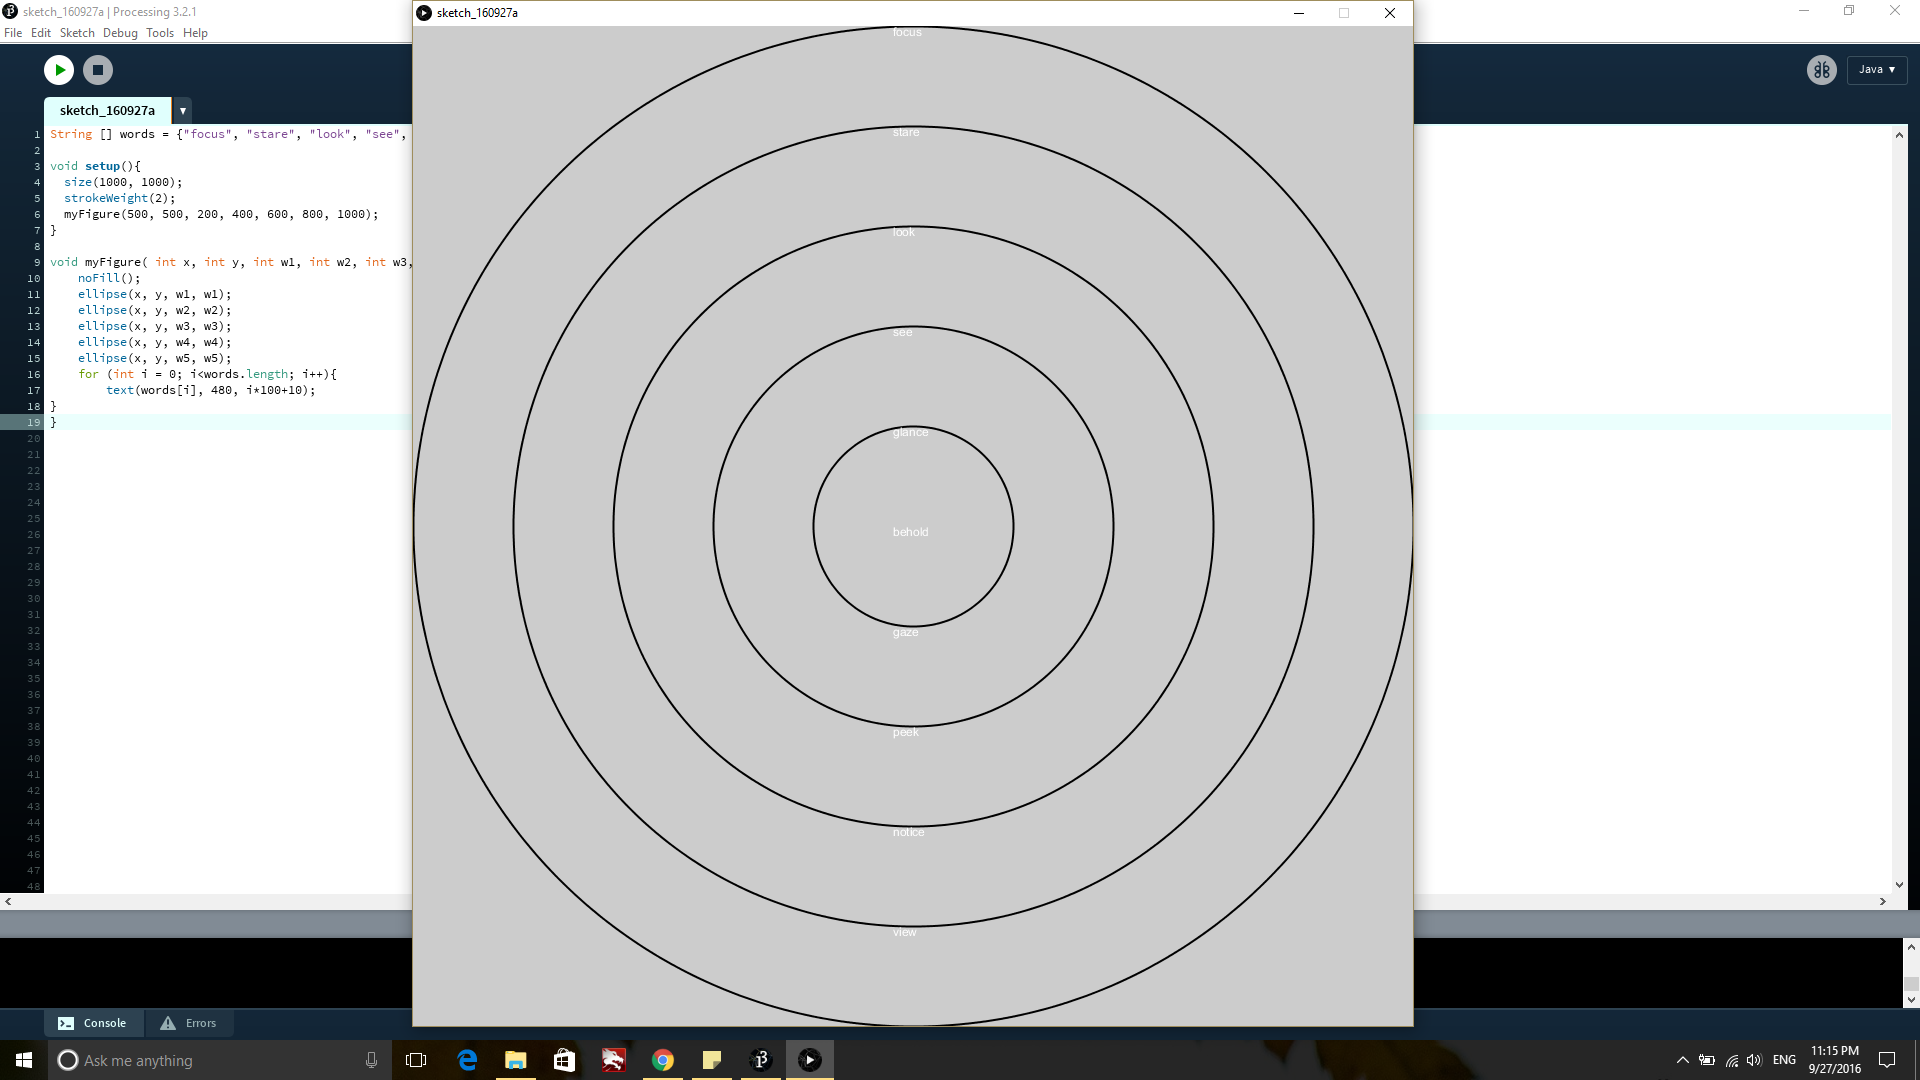This screenshot has height=1080, width=1920.
Task: Click the Run sketch play button
Action: [x=59, y=70]
